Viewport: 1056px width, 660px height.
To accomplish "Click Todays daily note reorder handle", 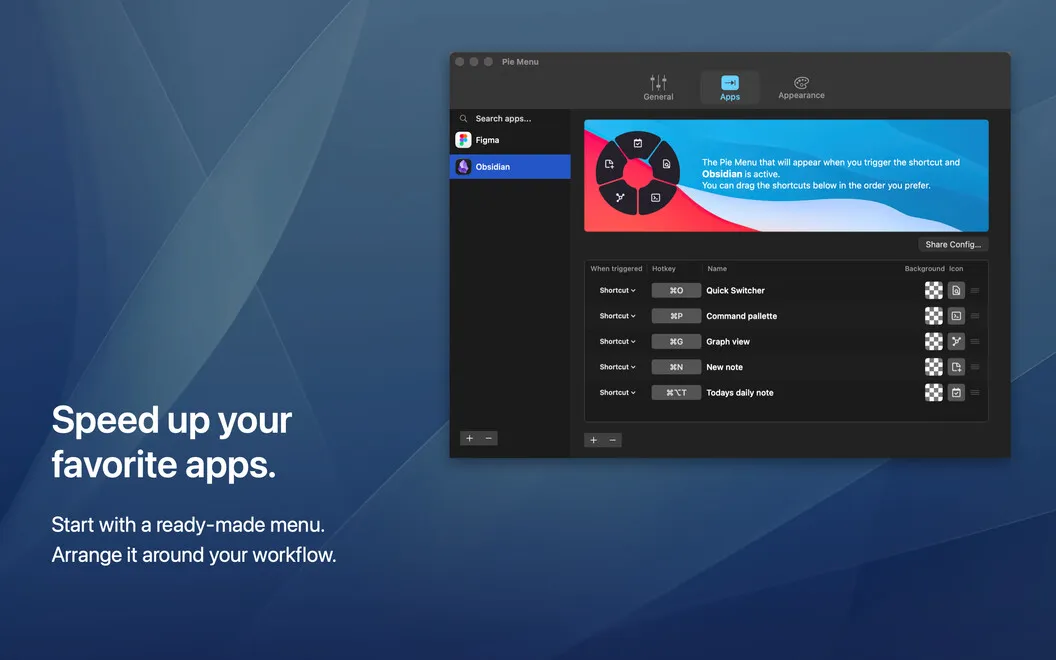I will pyautogui.click(x=975, y=393).
